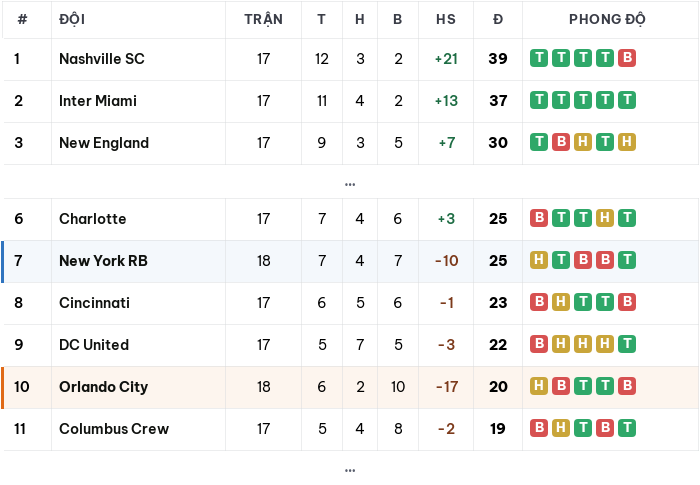Click the PHONG ĐỘ column header
Image resolution: width=700 pixels, height=485 pixels.
tap(607, 19)
